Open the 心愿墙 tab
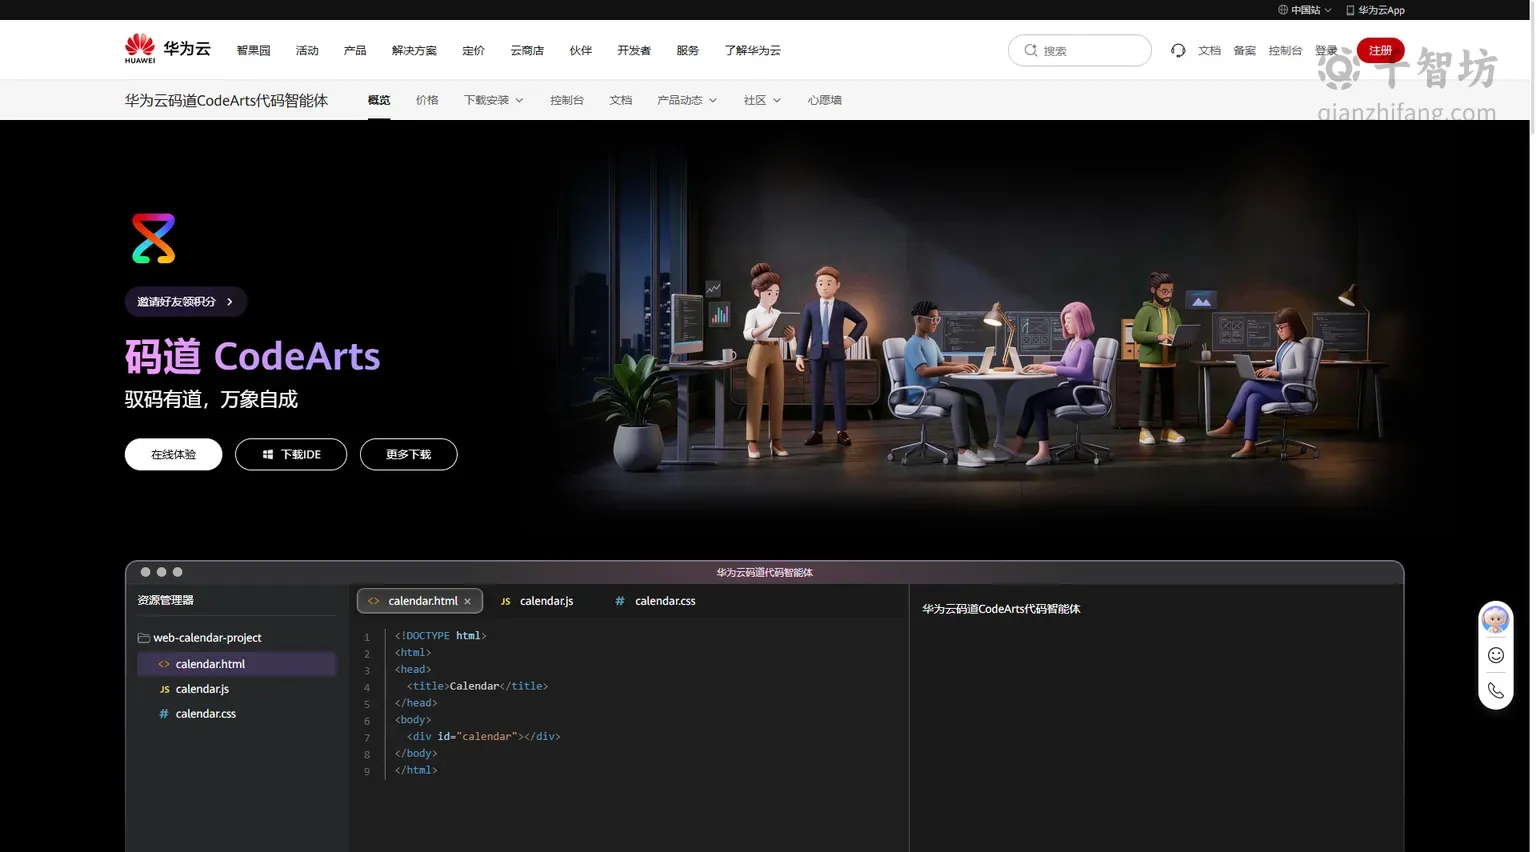Screen dimensions: 1536x852 click(825, 100)
